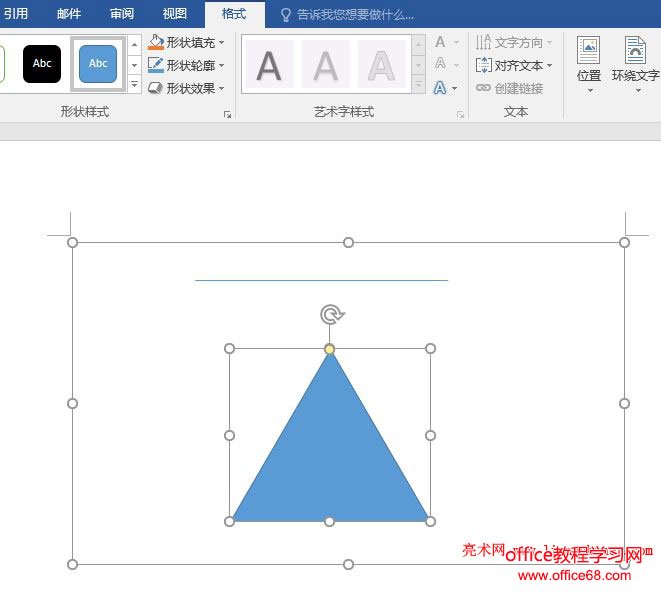Apply the blue Abc shape style
The height and width of the screenshot is (592, 661).
[98, 64]
